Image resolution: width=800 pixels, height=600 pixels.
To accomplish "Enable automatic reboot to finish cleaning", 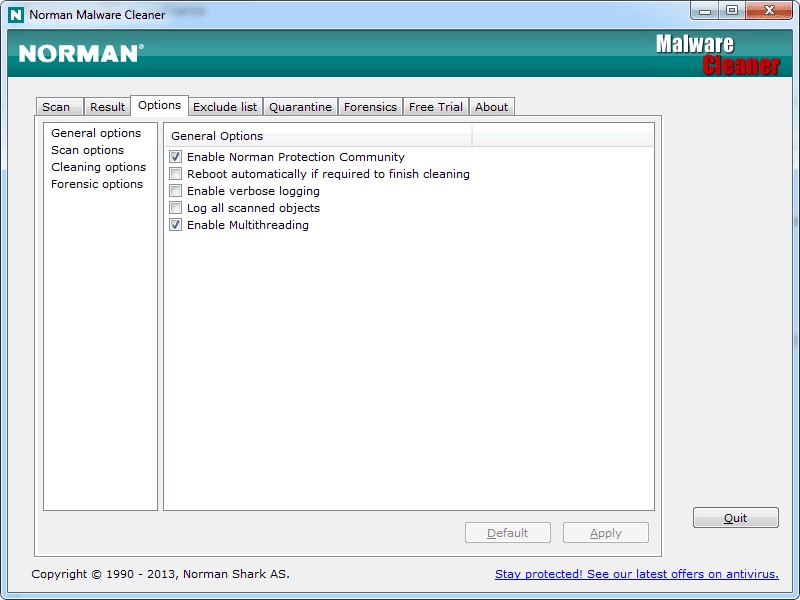I will point(176,174).
